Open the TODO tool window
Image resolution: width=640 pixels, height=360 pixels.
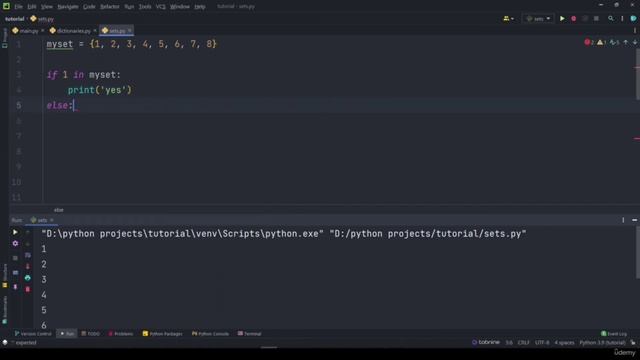coord(91,333)
